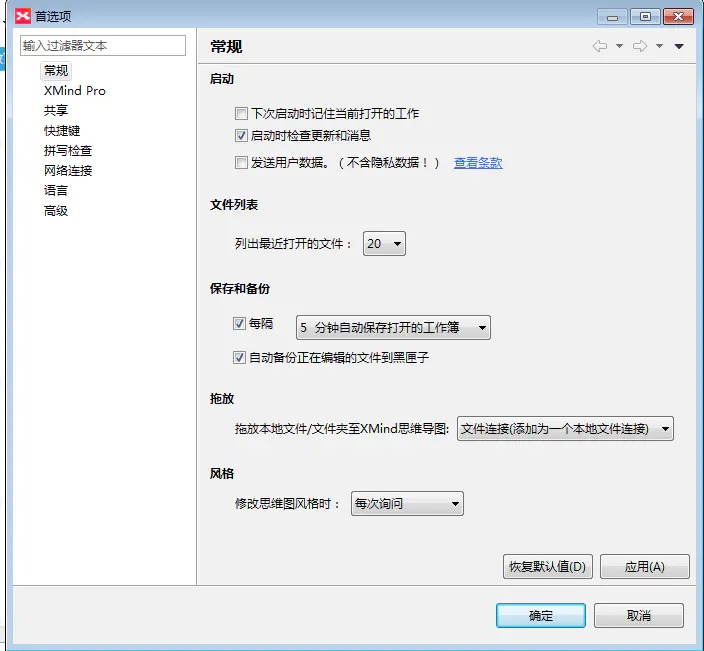Click the 风格 section heading
The width and height of the screenshot is (704, 651).
point(222,474)
